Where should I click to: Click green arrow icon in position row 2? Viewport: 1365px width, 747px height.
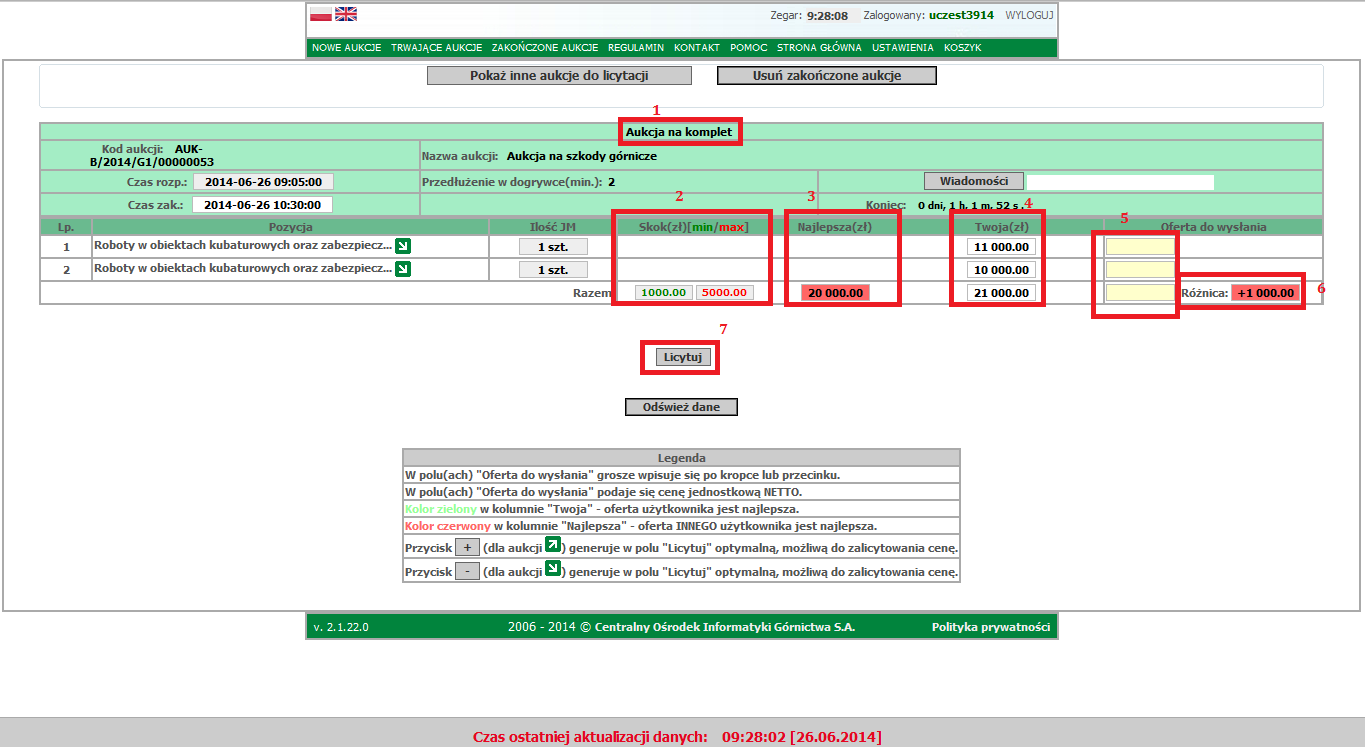click(403, 269)
